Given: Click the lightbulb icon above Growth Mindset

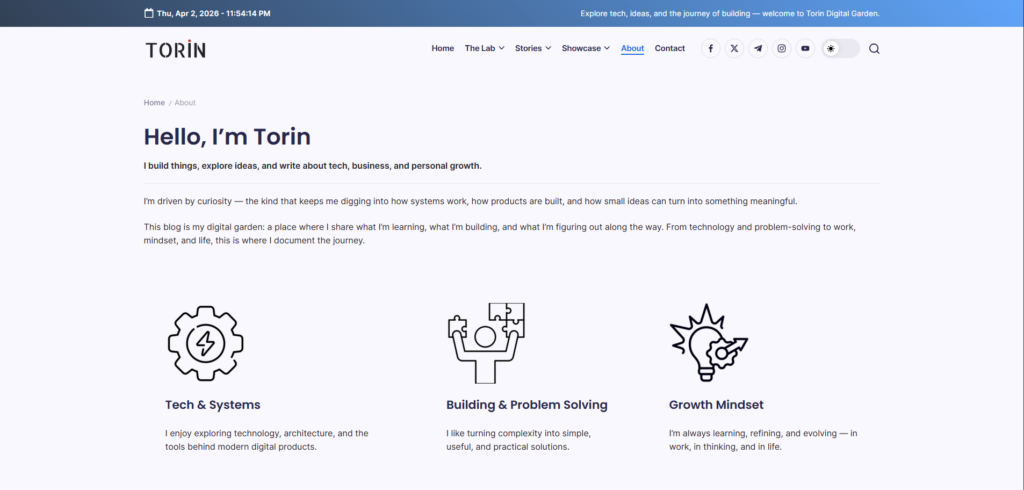Looking at the screenshot, I should tap(708, 342).
